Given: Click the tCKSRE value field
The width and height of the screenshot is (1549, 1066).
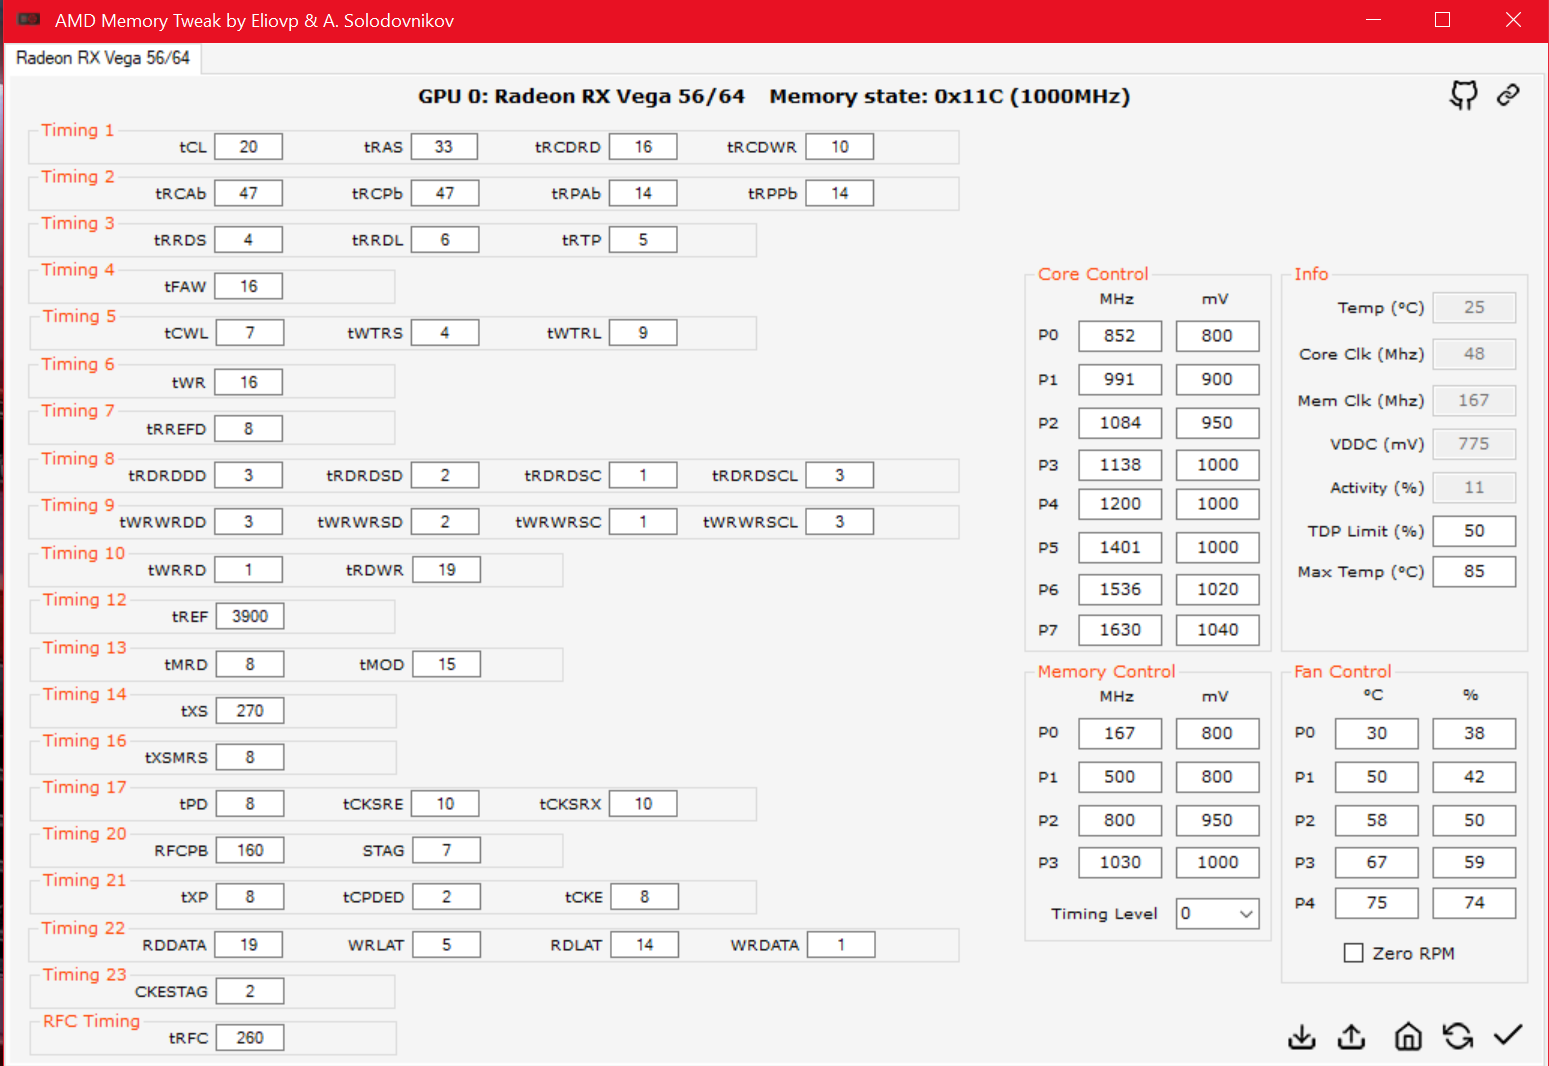Looking at the screenshot, I should tap(445, 804).
